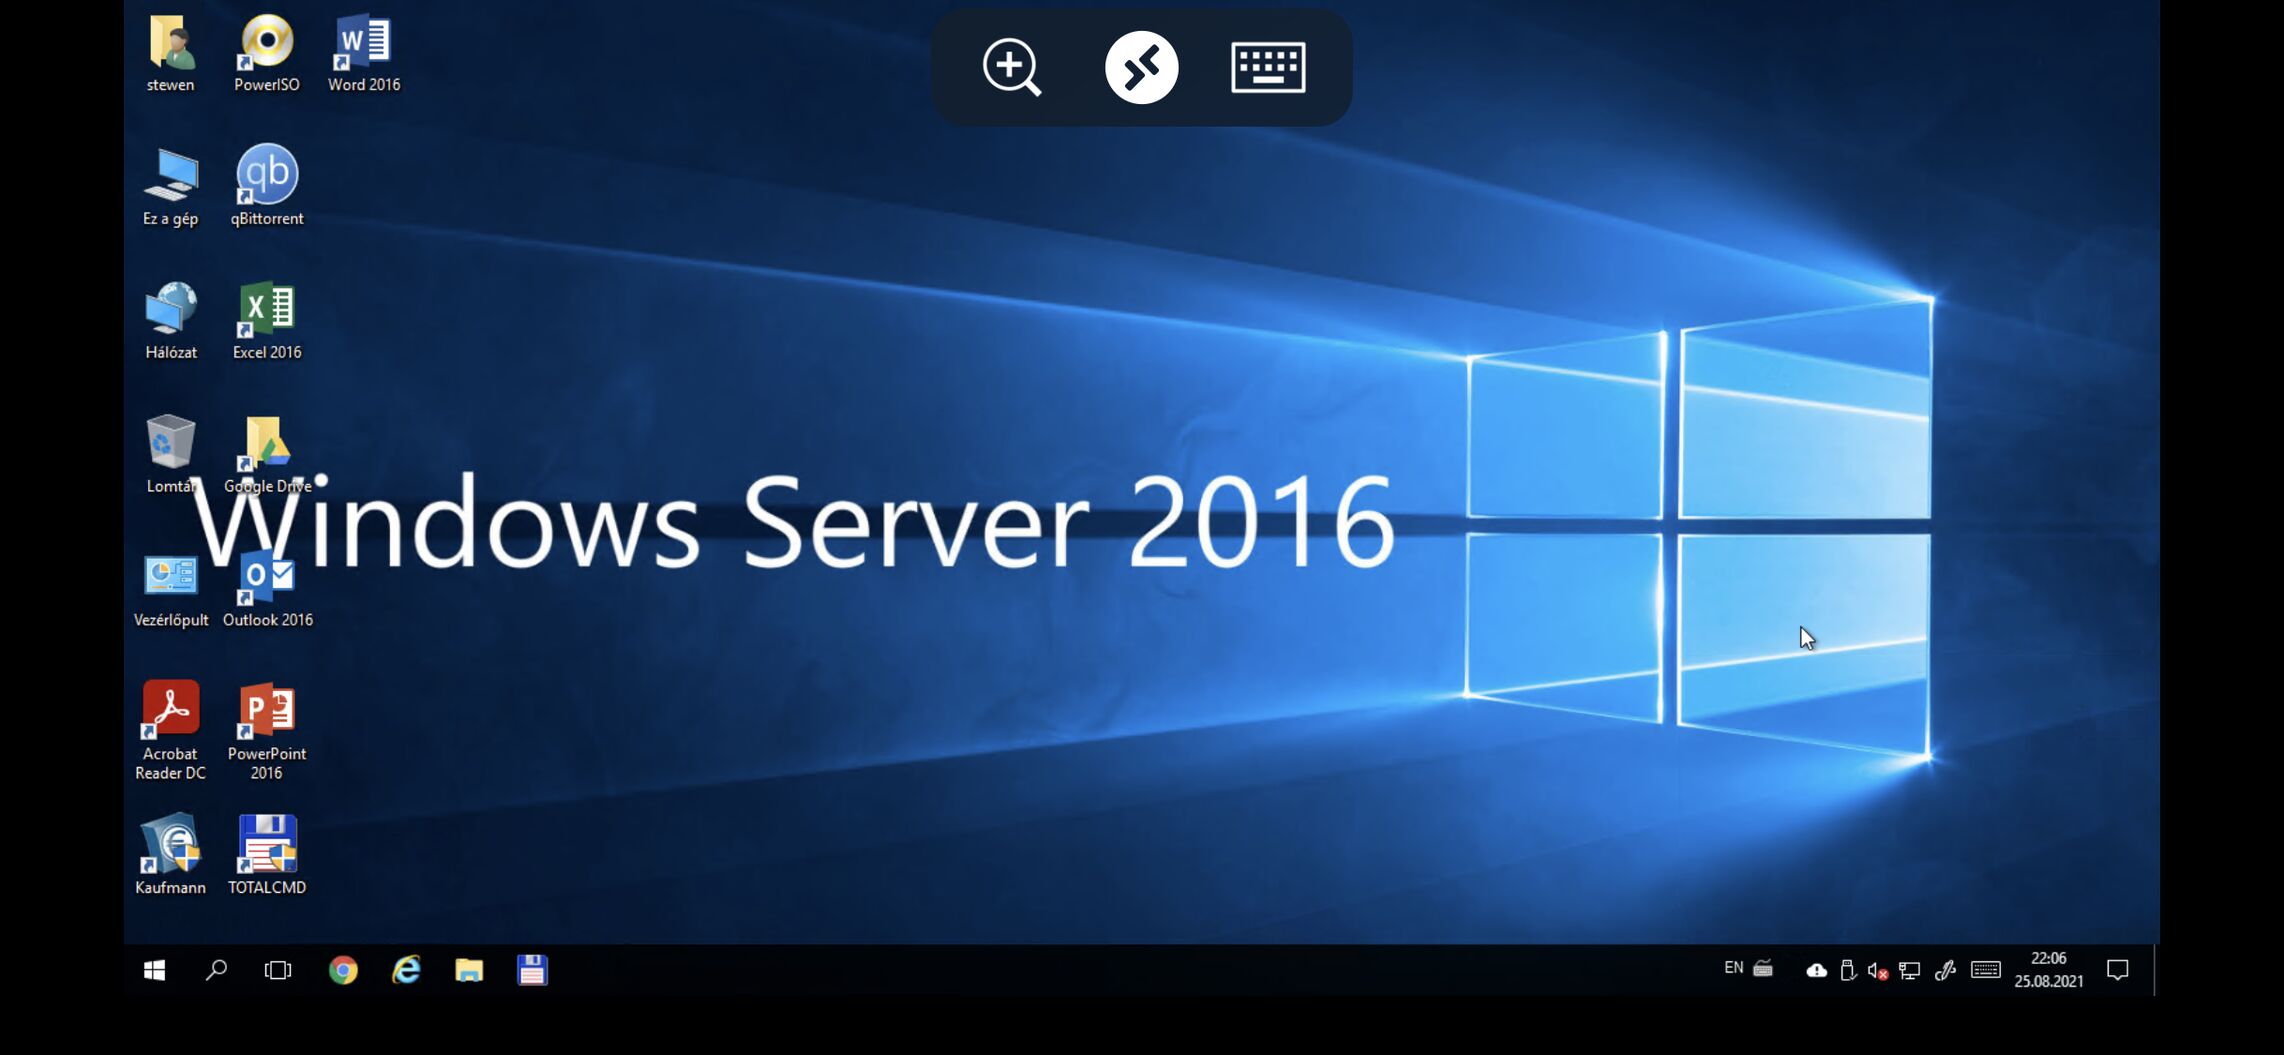Click the safely remove USB hardware tray icon
Image resolution: width=2284 pixels, height=1055 pixels.
1848,970
